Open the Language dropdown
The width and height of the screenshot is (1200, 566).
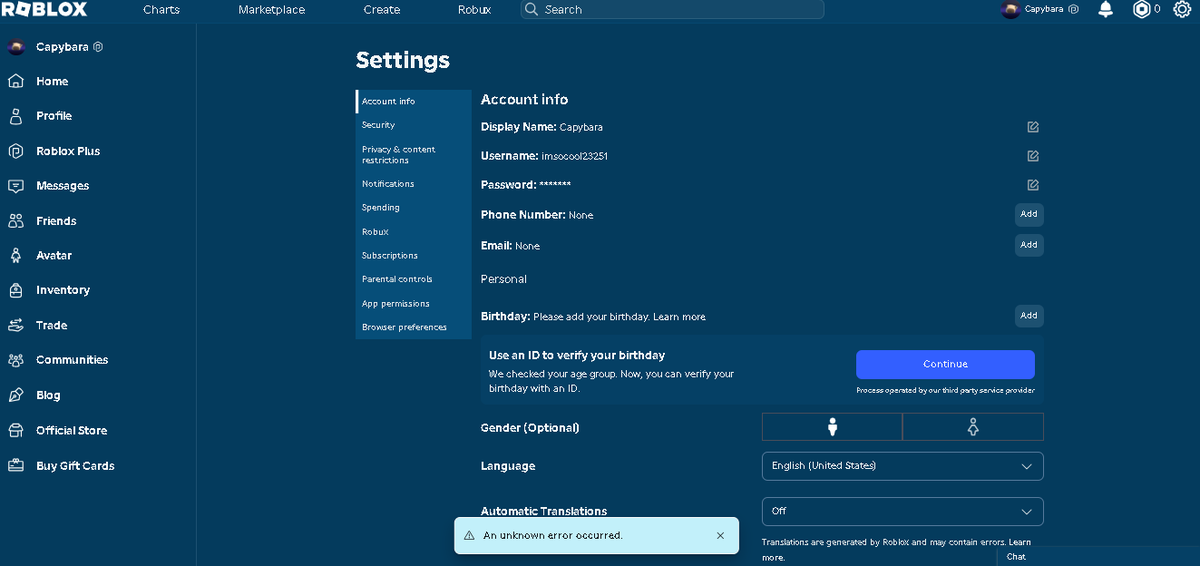tap(903, 466)
